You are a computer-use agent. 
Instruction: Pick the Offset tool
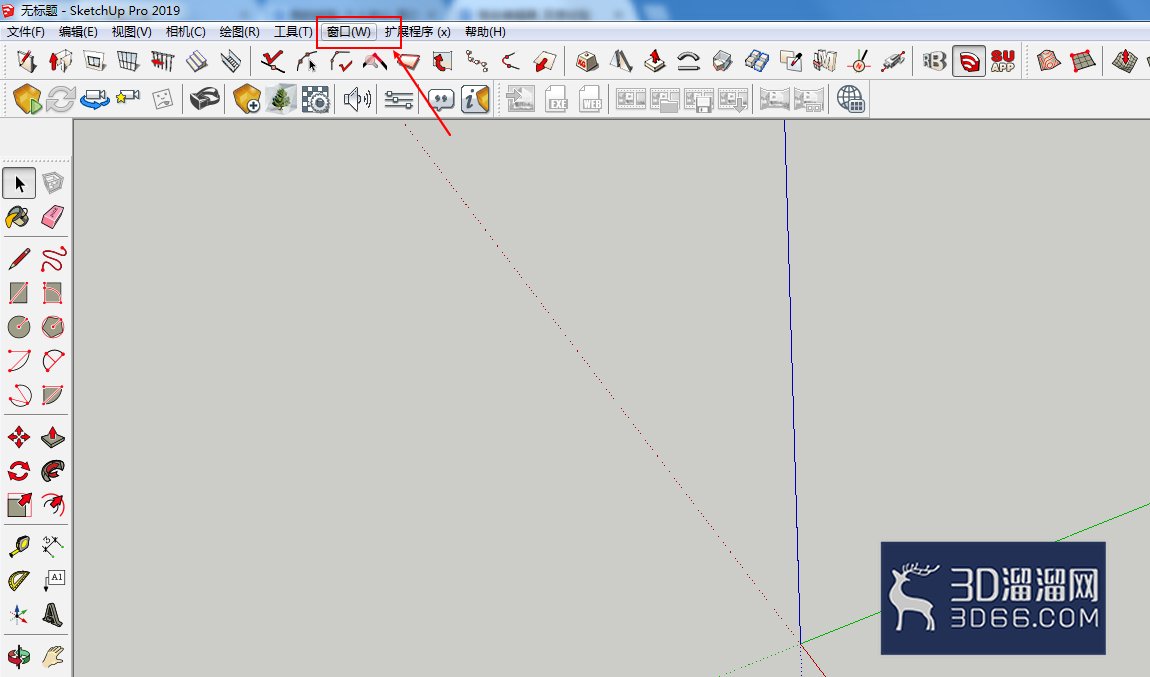(53, 505)
